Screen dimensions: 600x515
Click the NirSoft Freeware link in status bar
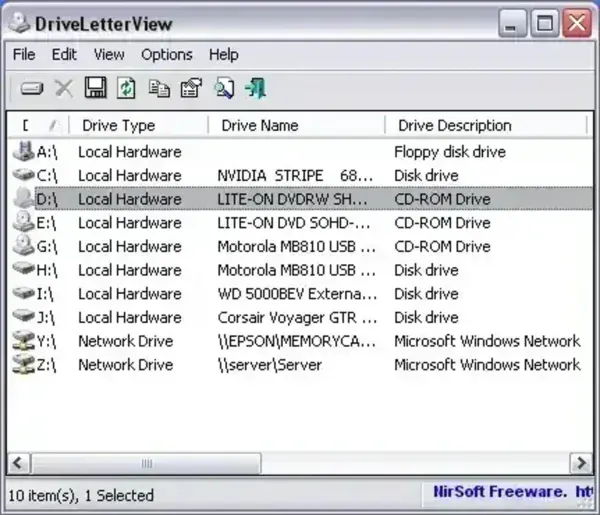pos(512,493)
